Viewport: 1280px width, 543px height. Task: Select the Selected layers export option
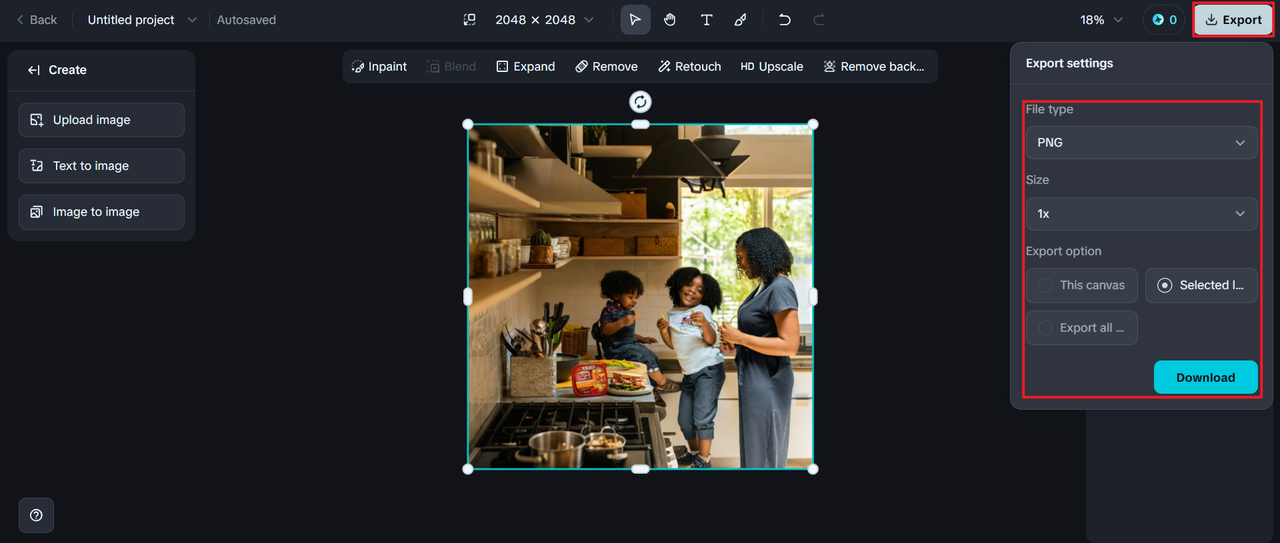pyautogui.click(x=1201, y=285)
